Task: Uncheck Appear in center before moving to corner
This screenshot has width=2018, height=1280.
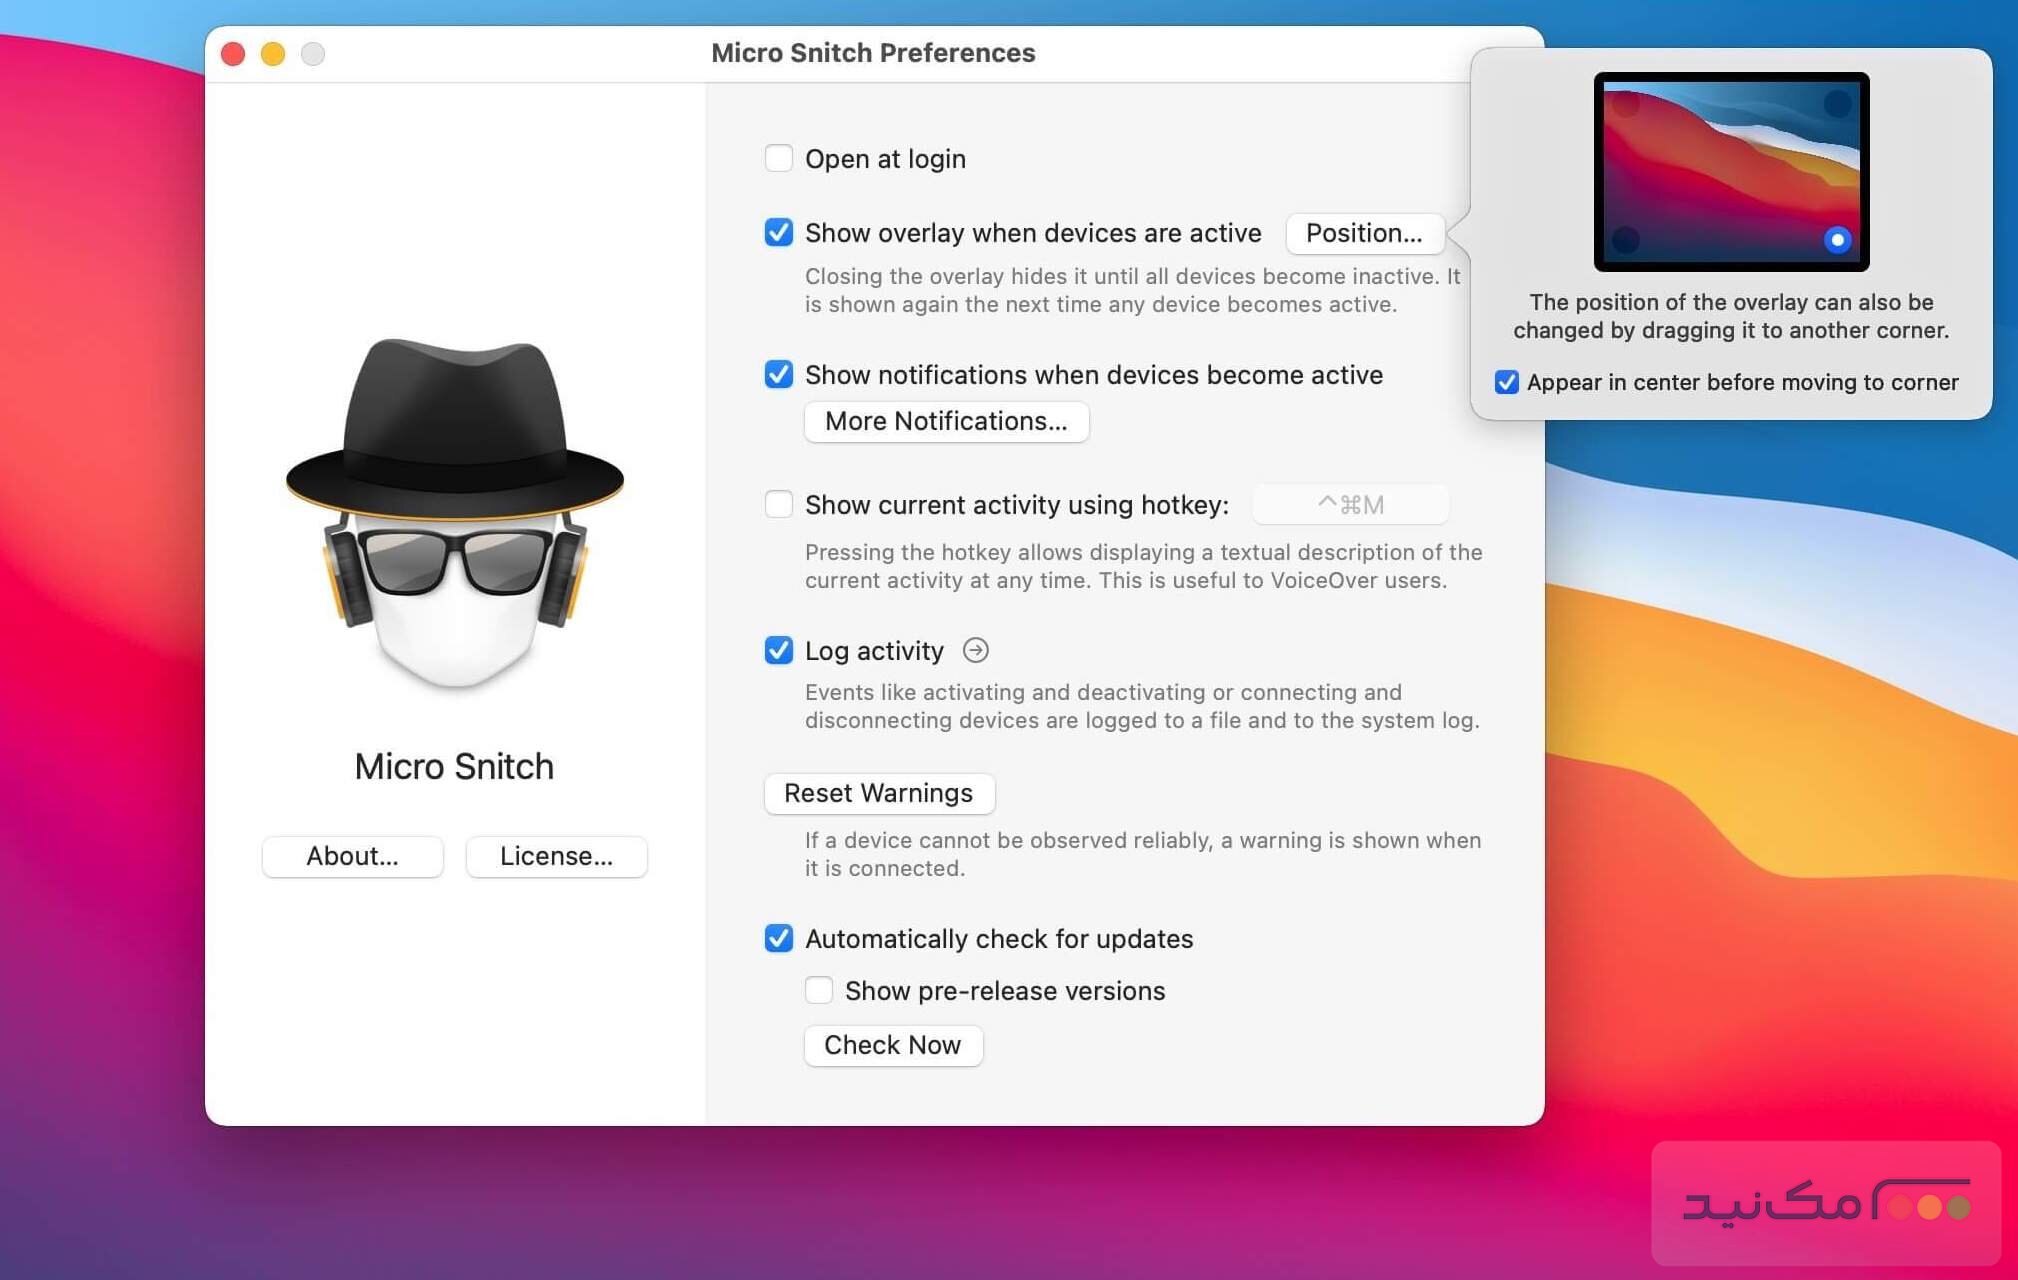Action: coord(1506,382)
